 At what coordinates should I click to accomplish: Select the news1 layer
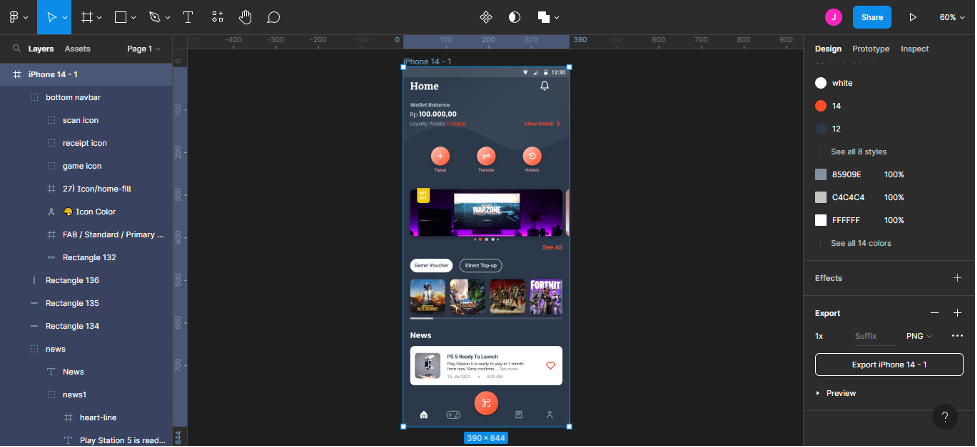[x=86, y=395]
